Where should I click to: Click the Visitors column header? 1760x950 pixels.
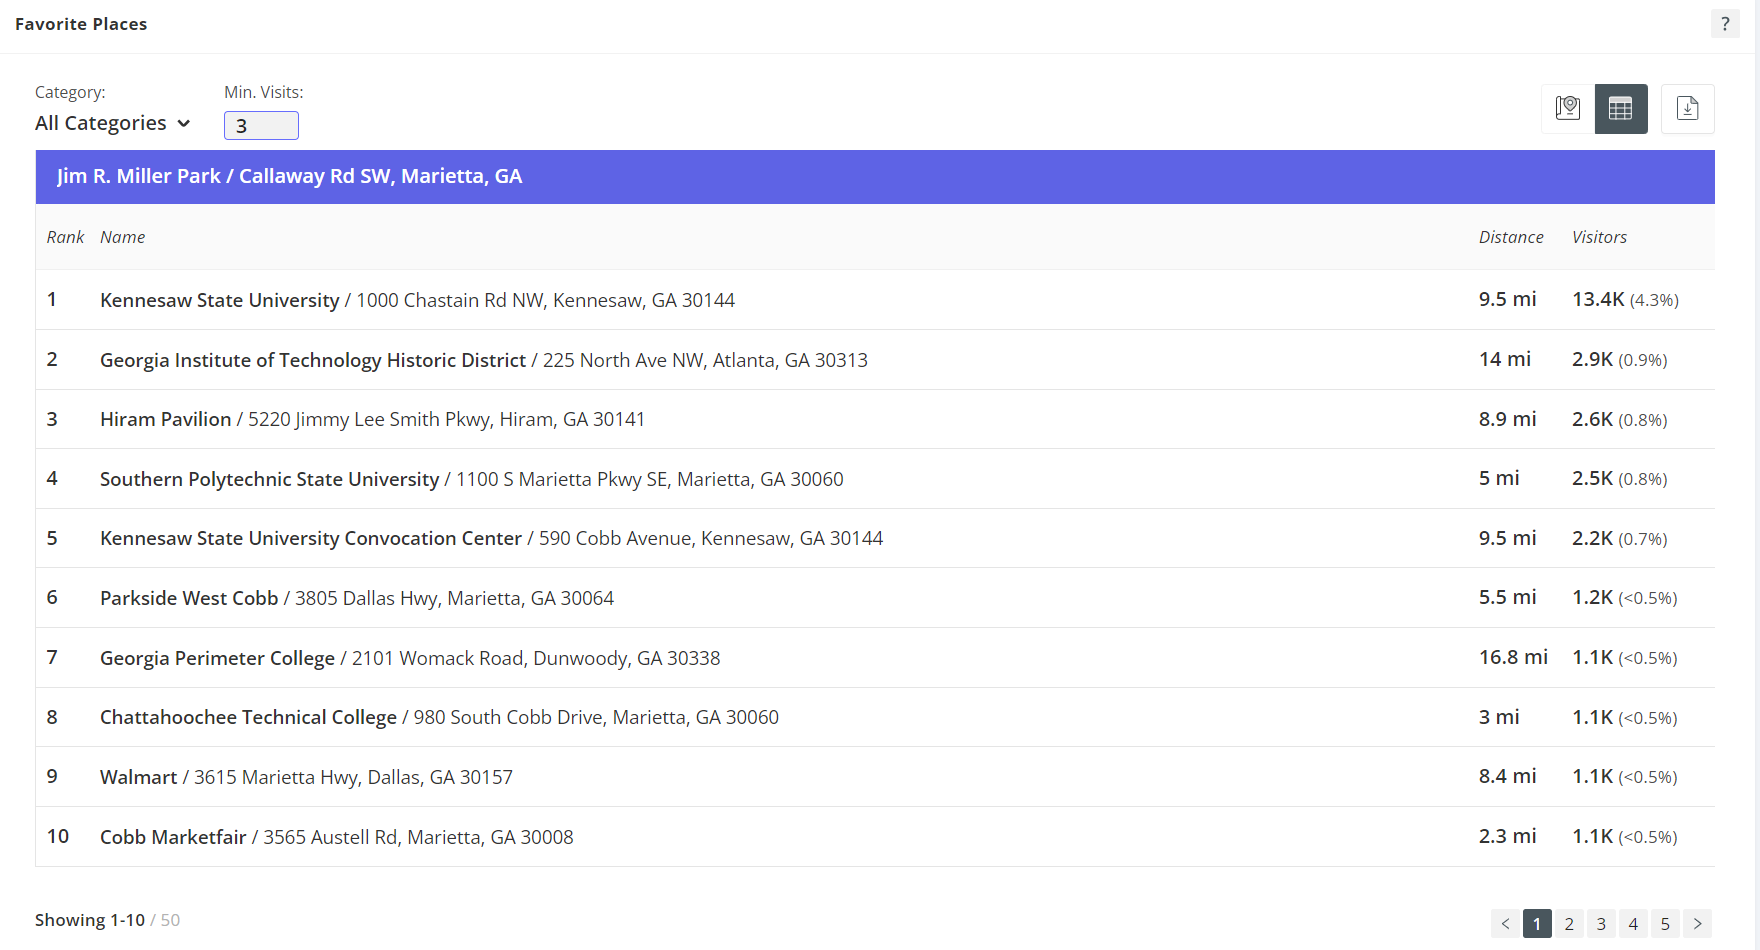tap(1599, 237)
